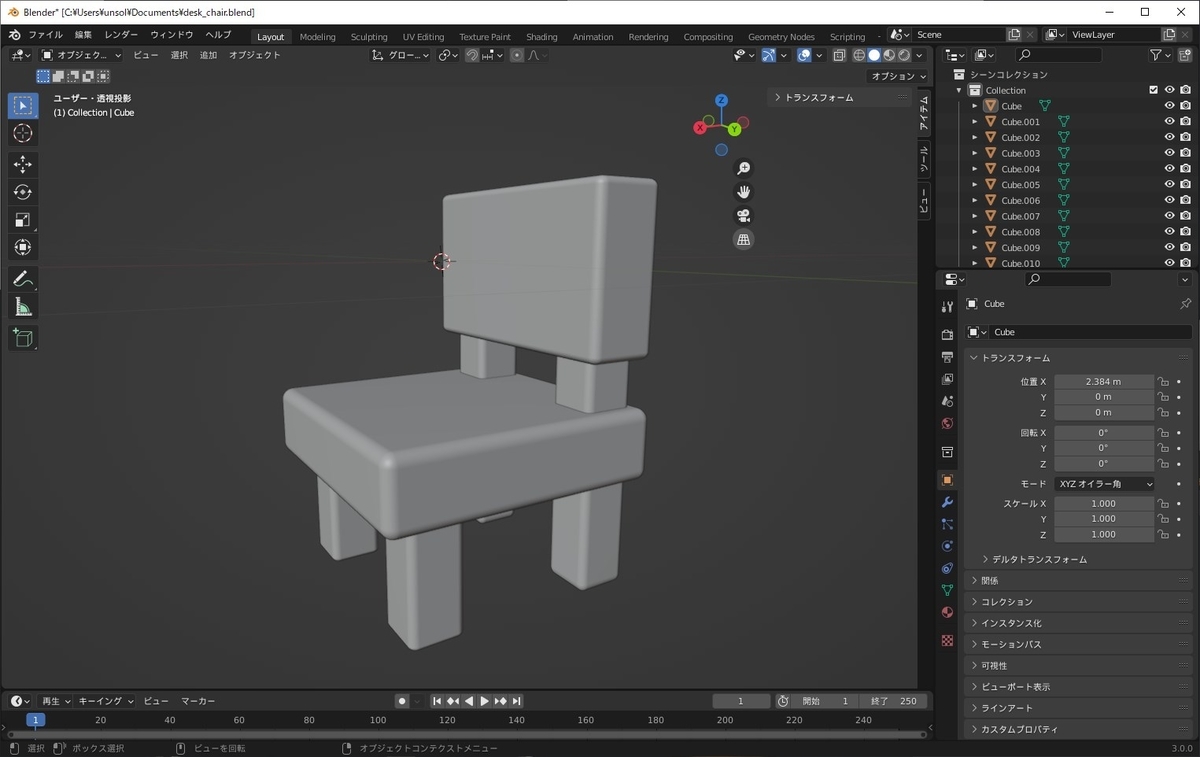Viewport: 1200px width, 757px height.
Task: Select the Scale tool
Action: point(23,220)
